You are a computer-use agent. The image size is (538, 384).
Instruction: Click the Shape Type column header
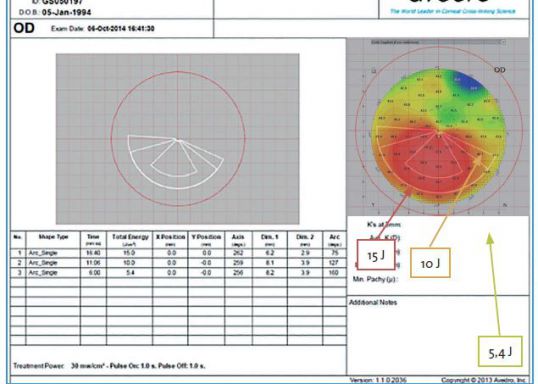pyautogui.click(x=53, y=240)
